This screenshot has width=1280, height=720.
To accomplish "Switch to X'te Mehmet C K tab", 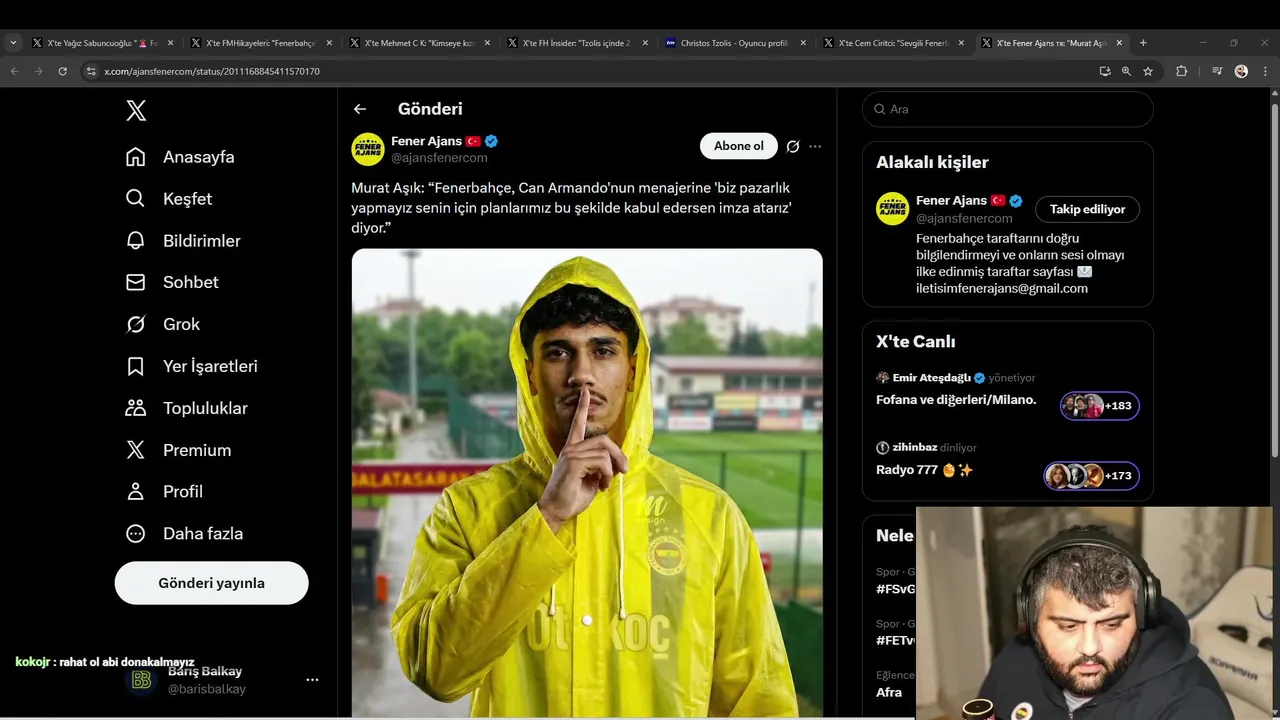I will pos(420,43).
